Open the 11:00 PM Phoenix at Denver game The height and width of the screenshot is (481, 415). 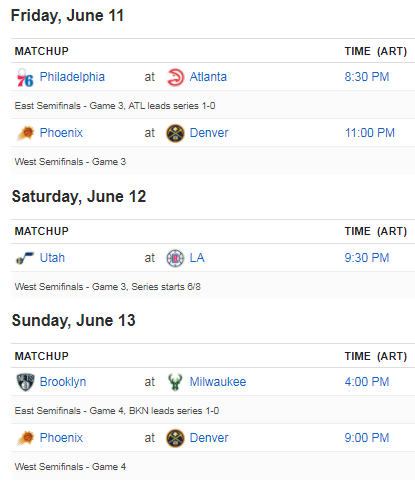tap(370, 133)
